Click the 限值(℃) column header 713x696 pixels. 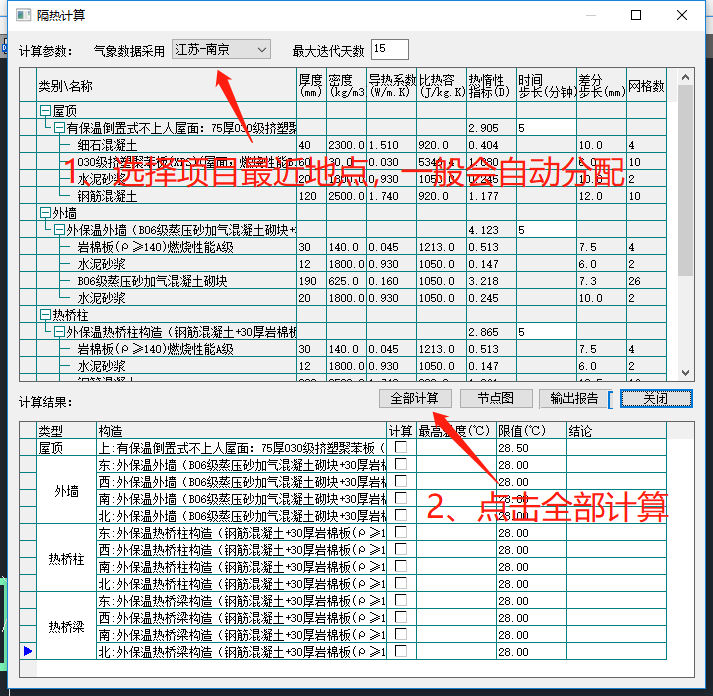tap(532, 430)
